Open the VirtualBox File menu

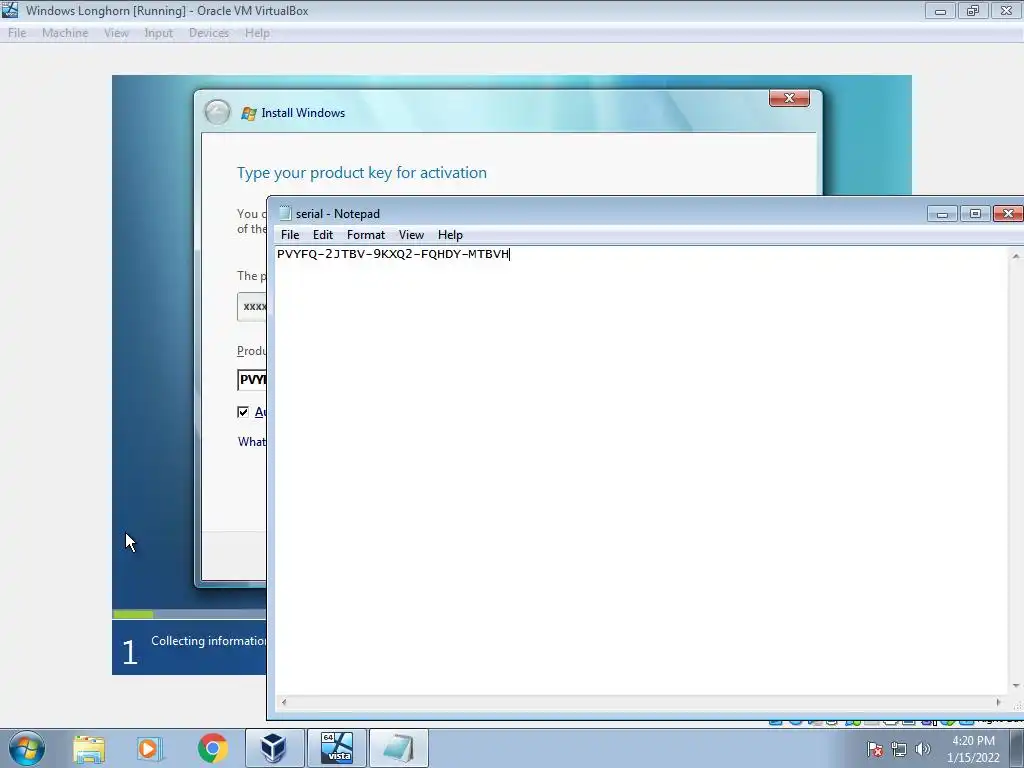[17, 33]
